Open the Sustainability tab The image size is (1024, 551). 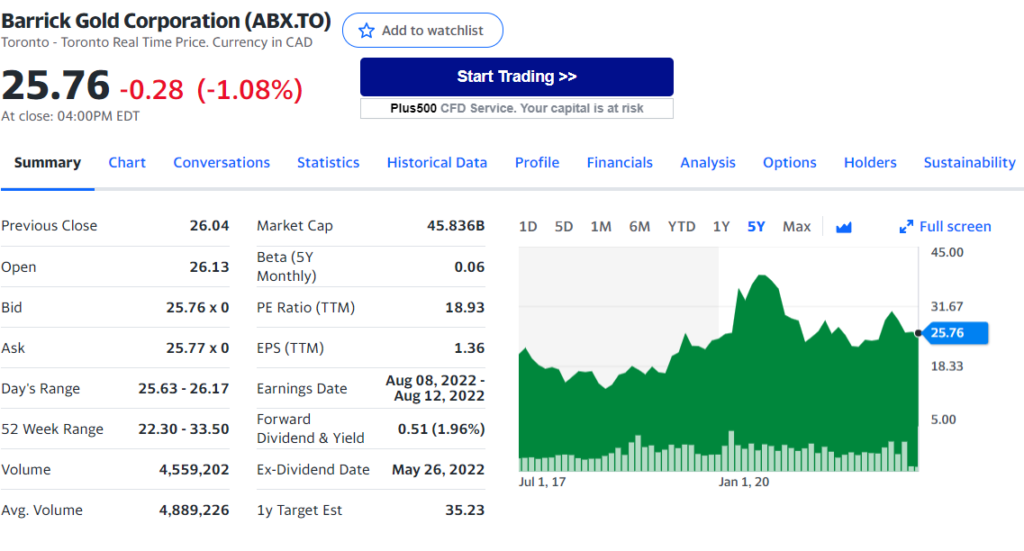pyautogui.click(x=969, y=163)
